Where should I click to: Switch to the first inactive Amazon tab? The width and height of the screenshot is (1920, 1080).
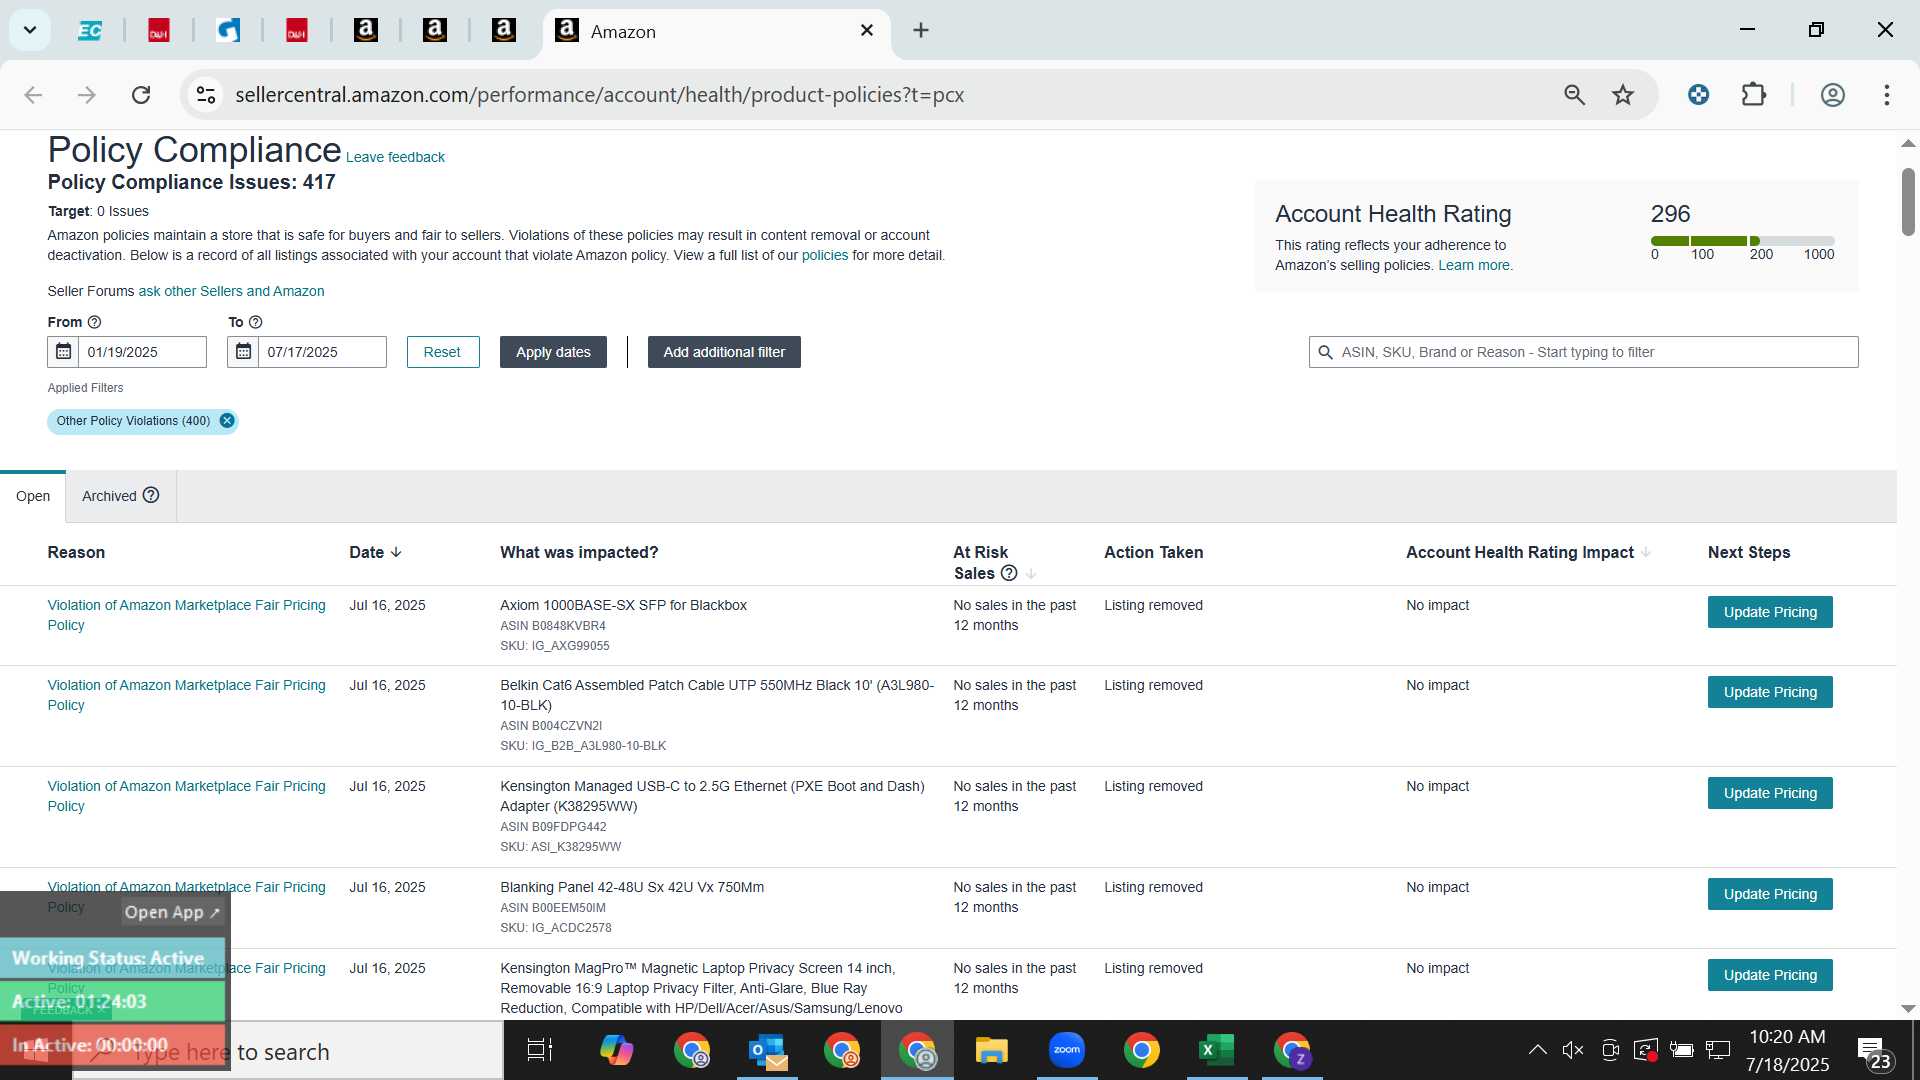(x=366, y=31)
